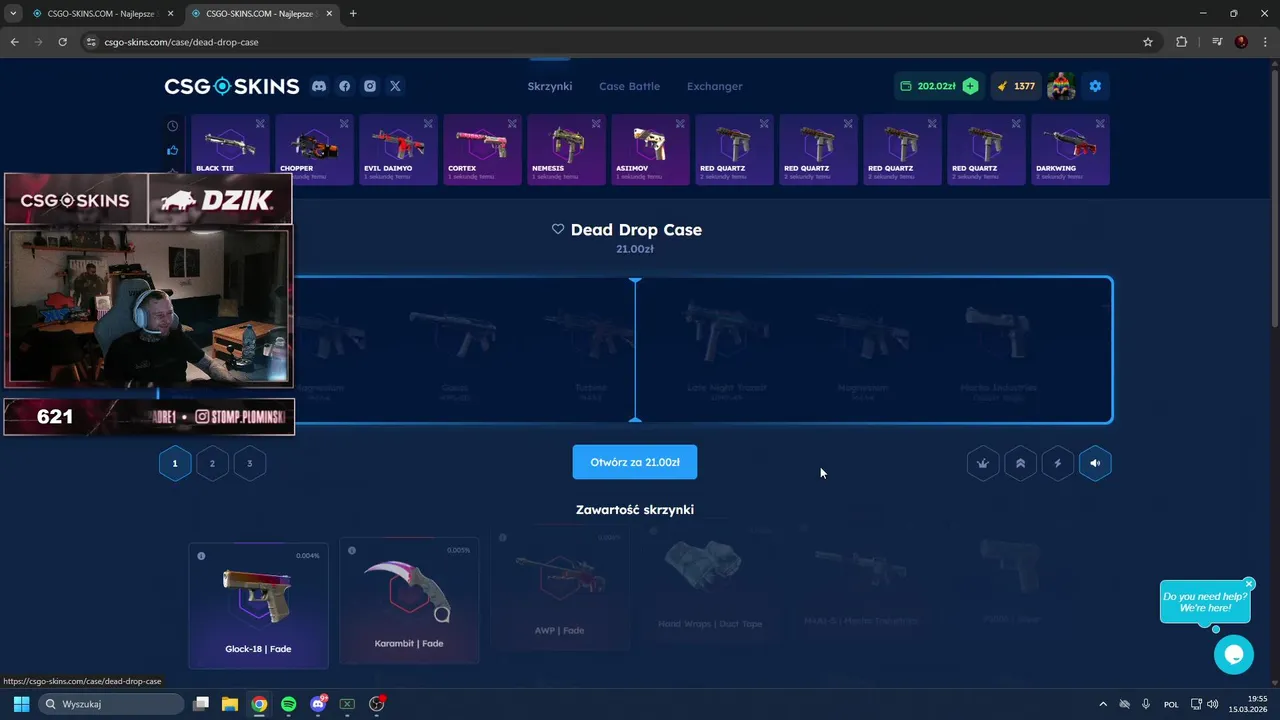1280x720 pixels.
Task: Open the CORTEX drop card
Action: point(482,150)
